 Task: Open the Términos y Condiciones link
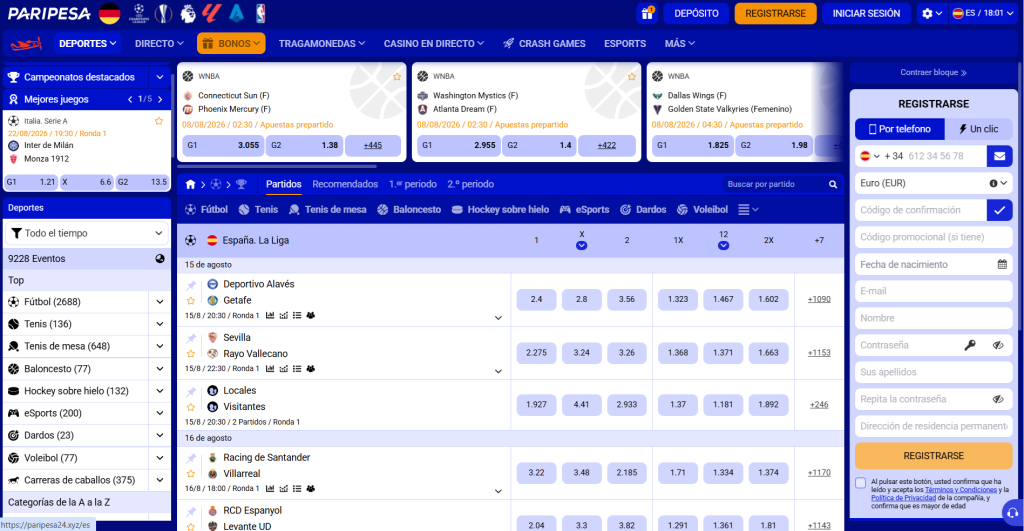(x=961, y=490)
